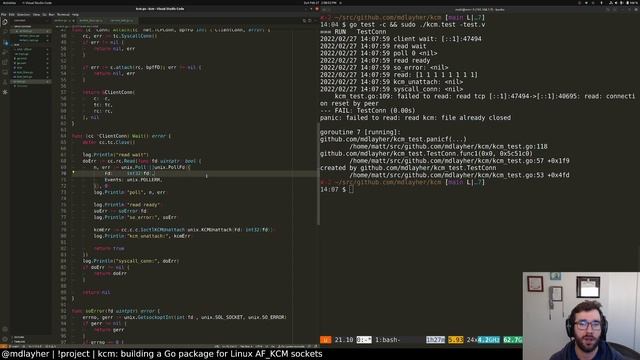Click the '4.2GHz' segment in tmux status bar

[489, 340]
